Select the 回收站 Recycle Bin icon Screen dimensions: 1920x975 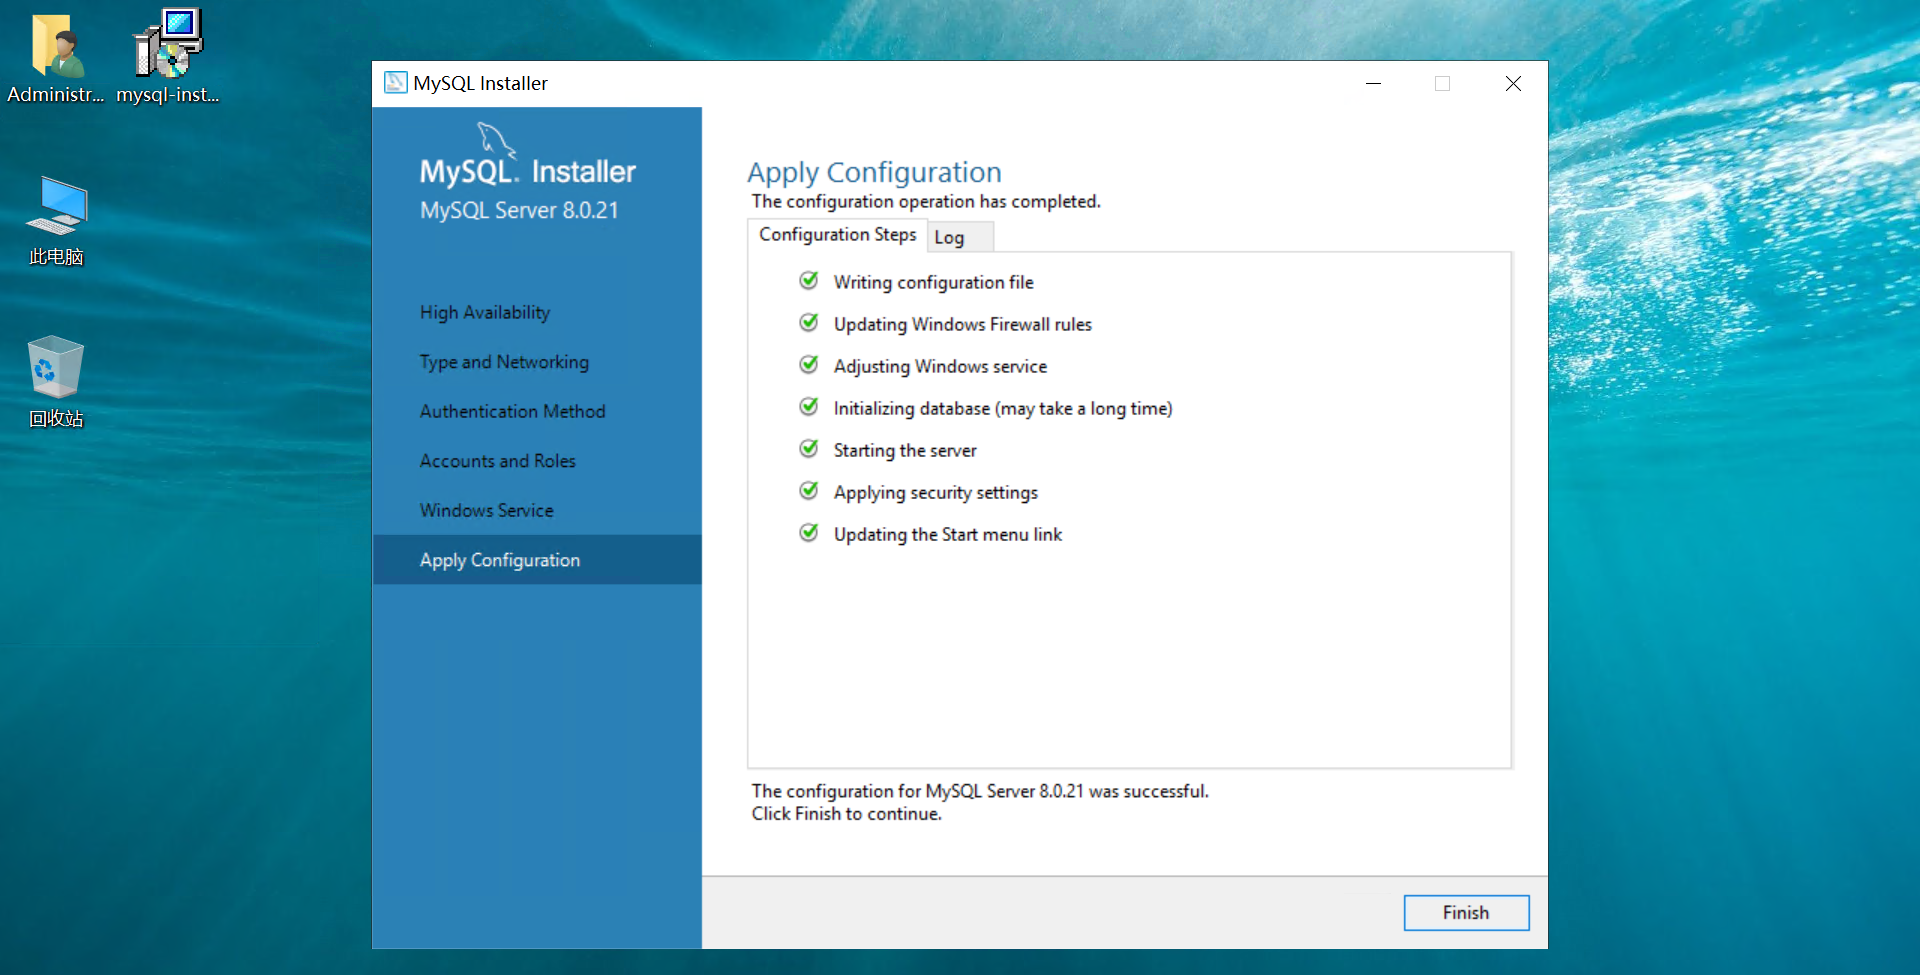56,382
